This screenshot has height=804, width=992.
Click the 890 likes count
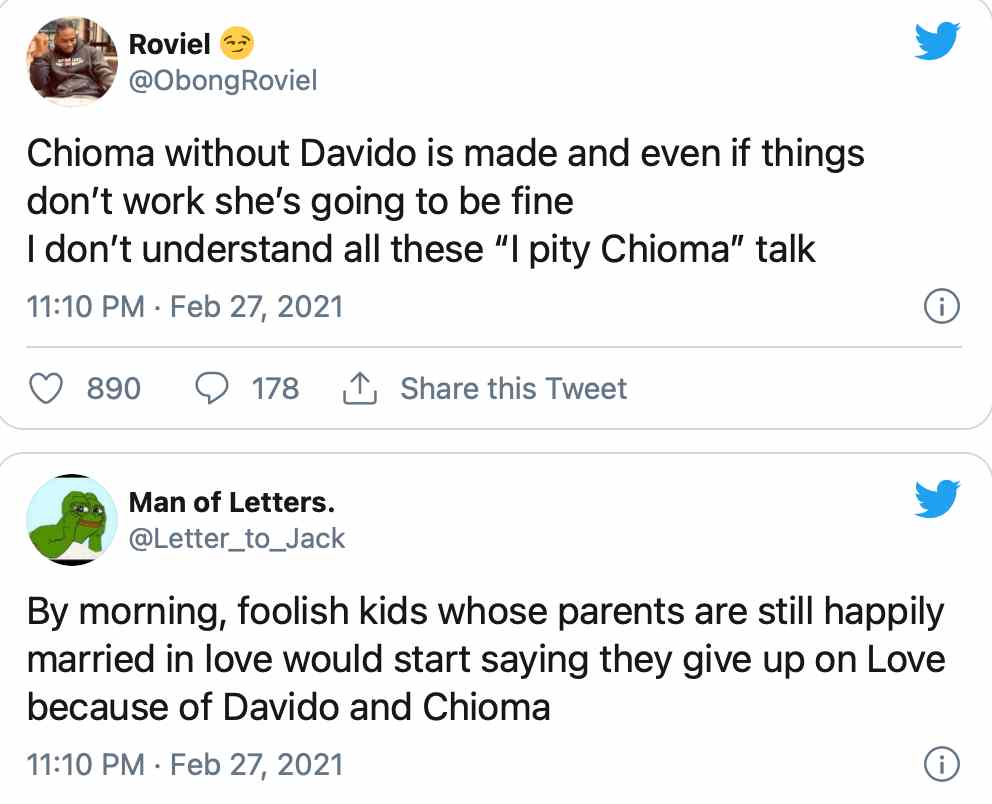[114, 388]
